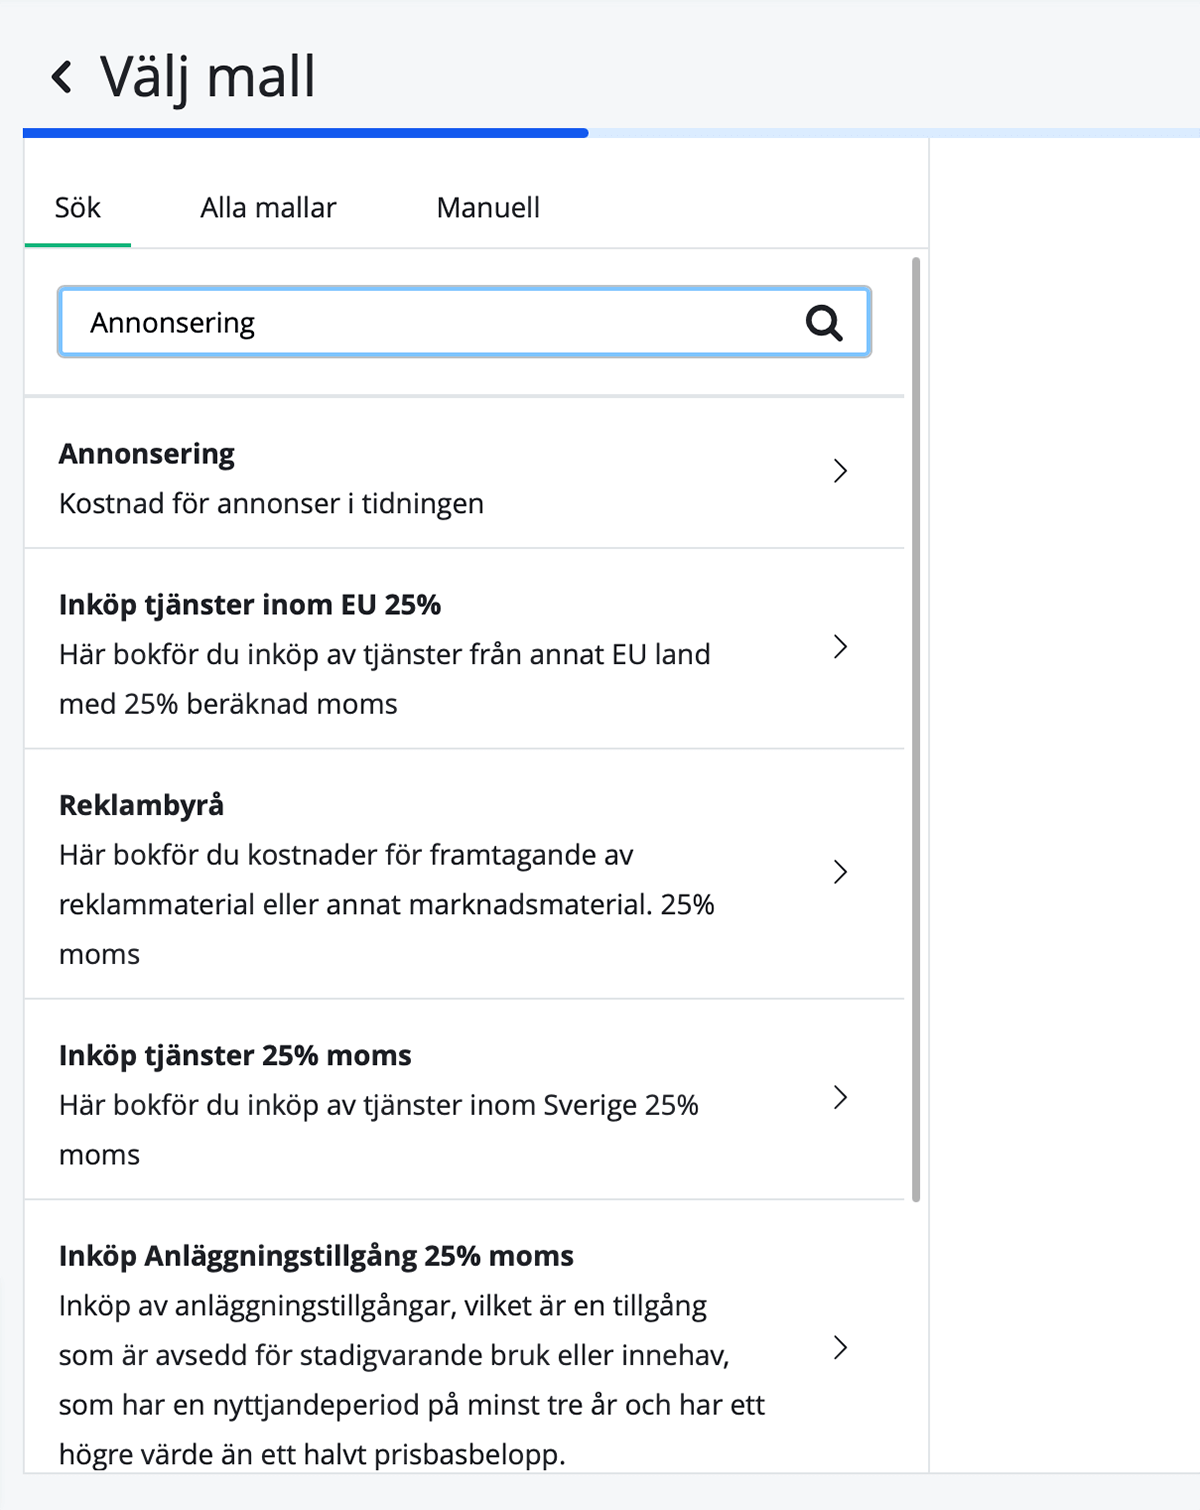This screenshot has height=1510, width=1200.
Task: Click the template list's vertical scrollbar
Action: coord(916,730)
